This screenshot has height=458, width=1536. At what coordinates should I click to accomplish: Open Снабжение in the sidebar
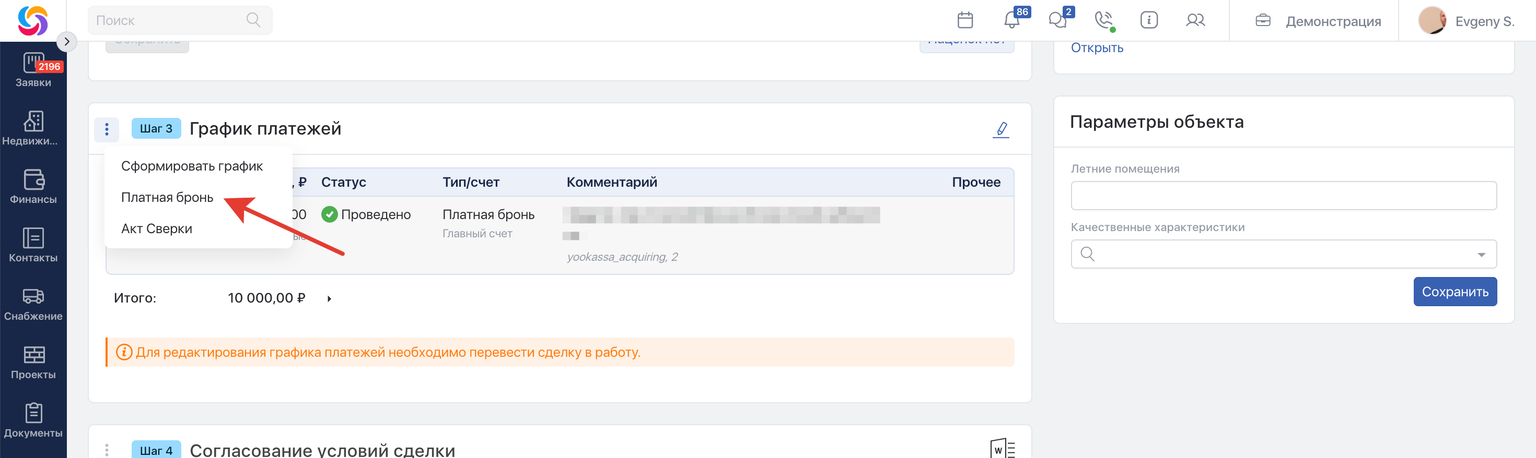coord(33,304)
